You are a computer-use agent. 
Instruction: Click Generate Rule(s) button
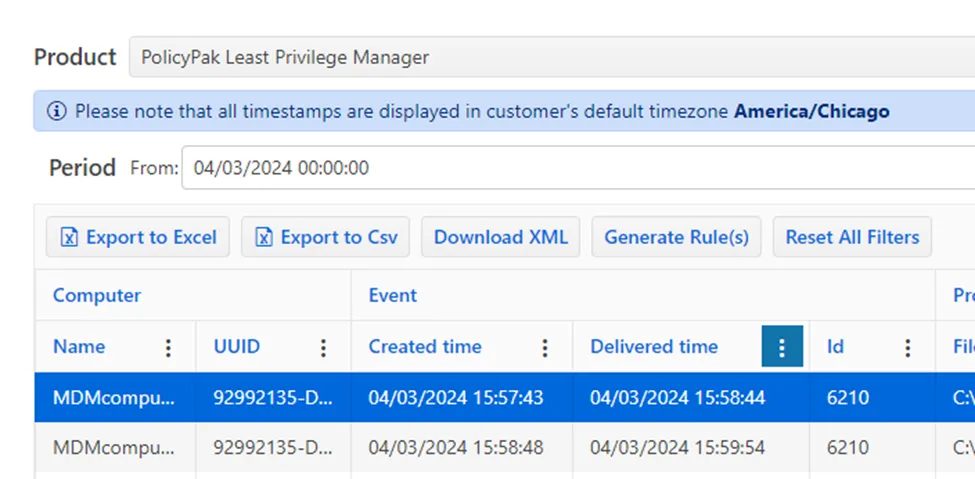677,237
